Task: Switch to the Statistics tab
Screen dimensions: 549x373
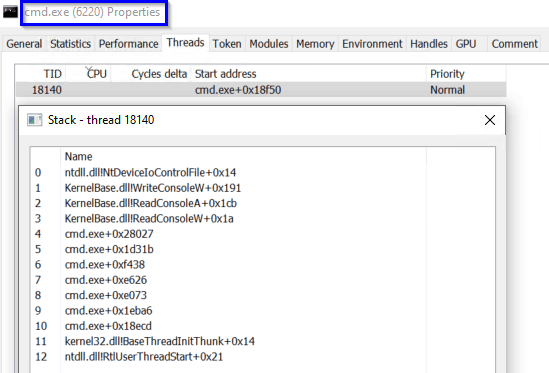Action: point(70,44)
